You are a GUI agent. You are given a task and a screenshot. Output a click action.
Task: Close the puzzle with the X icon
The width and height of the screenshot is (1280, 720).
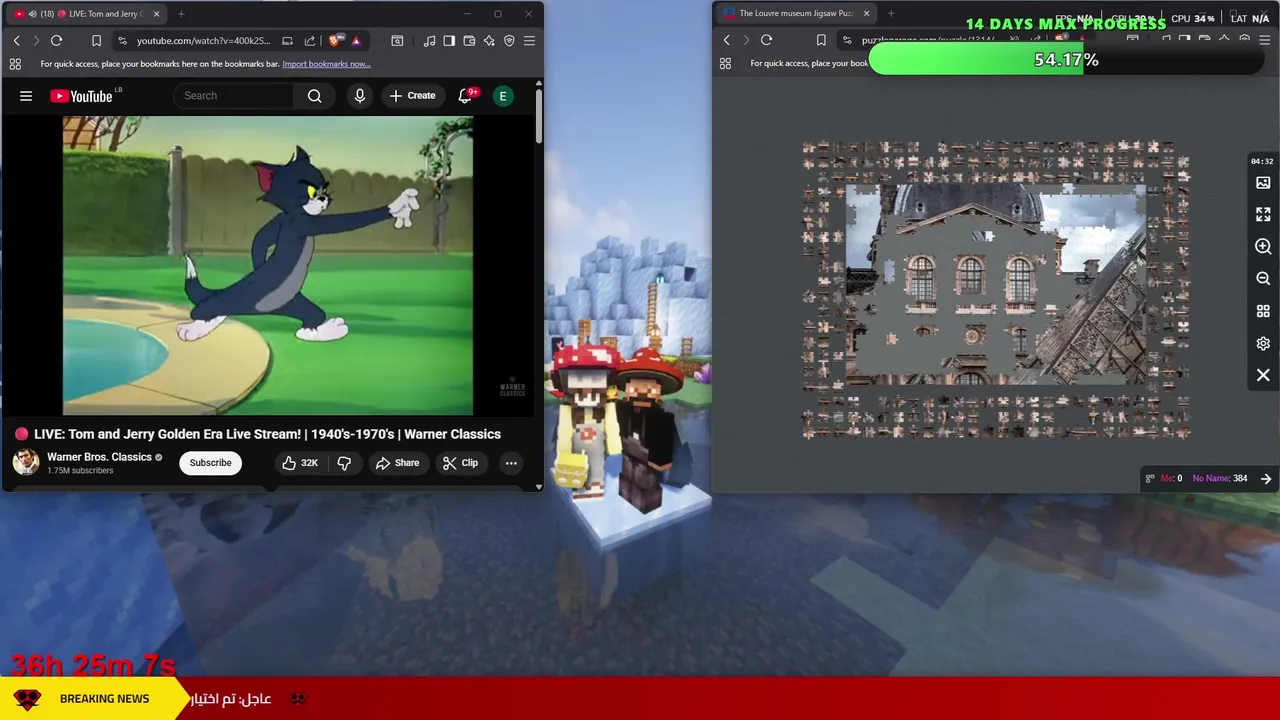1263,375
